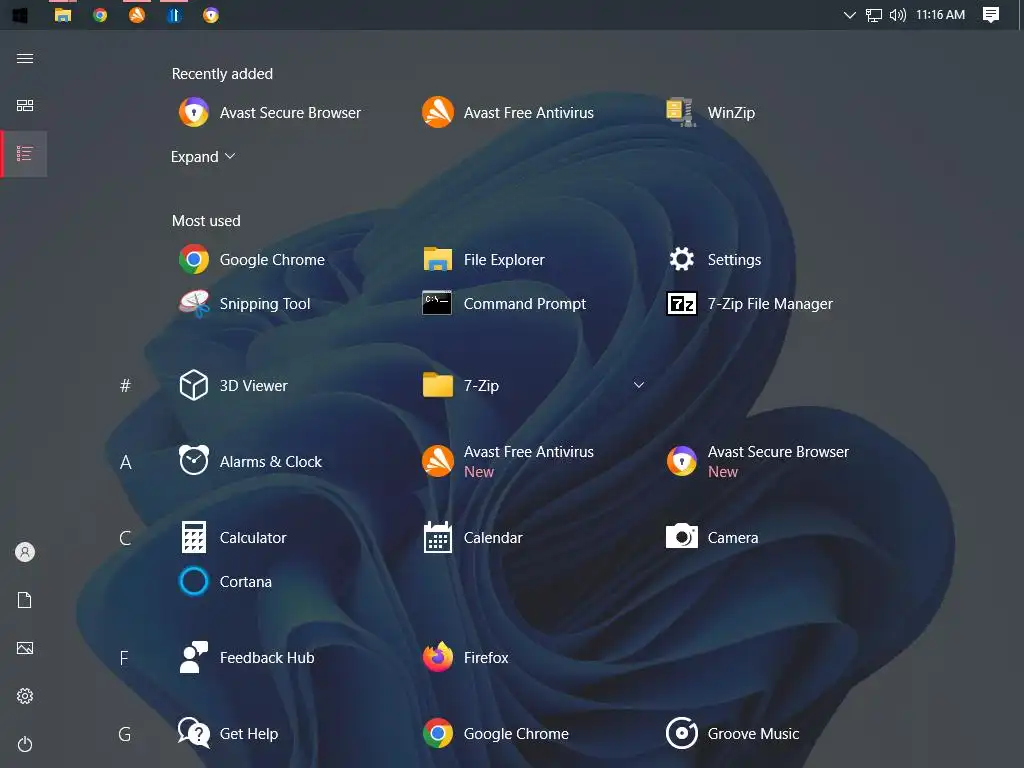Switch to Pinned tiles view
The width and height of the screenshot is (1024, 768).
point(25,105)
